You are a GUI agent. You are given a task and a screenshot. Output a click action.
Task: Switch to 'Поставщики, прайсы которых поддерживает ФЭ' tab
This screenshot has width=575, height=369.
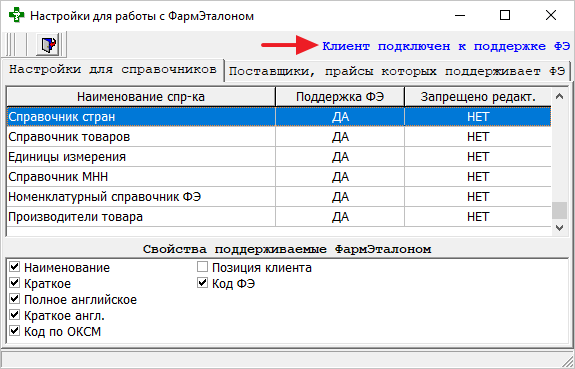[397, 71]
